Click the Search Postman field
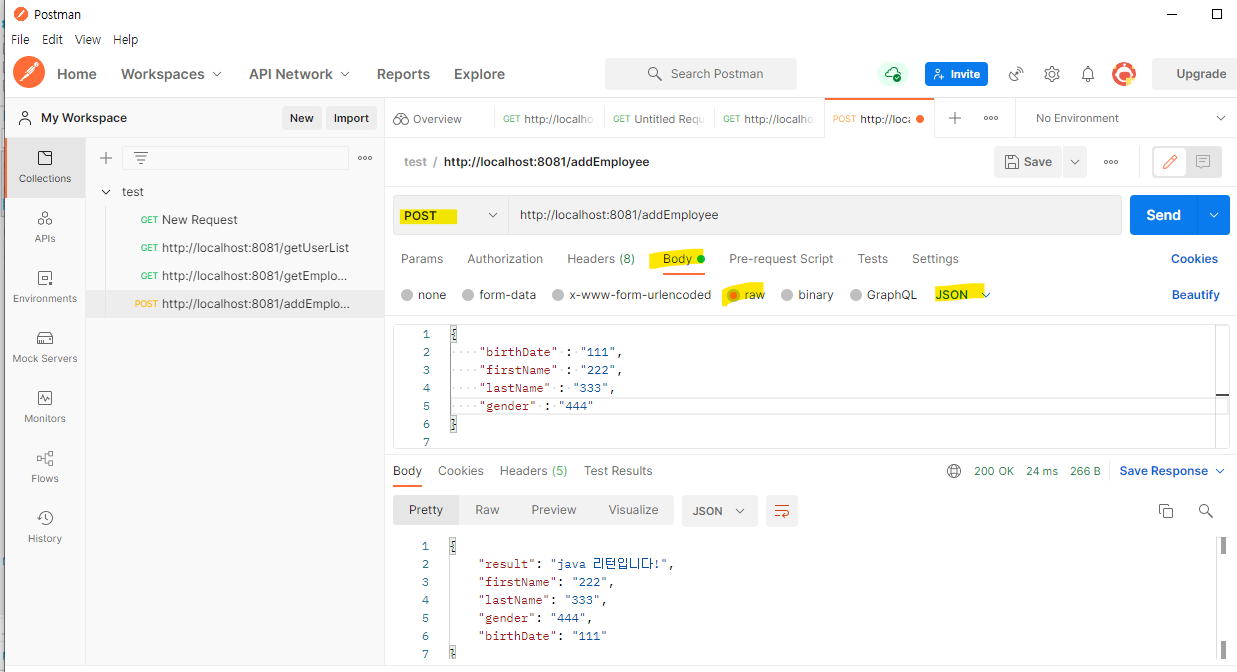This screenshot has width=1237, height=672. coord(701,74)
